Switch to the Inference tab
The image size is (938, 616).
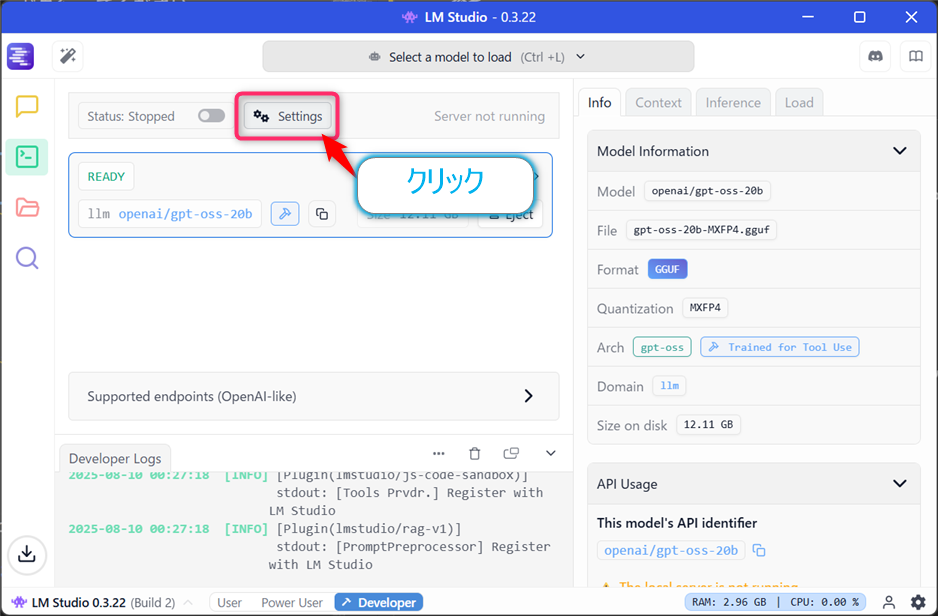pos(733,102)
